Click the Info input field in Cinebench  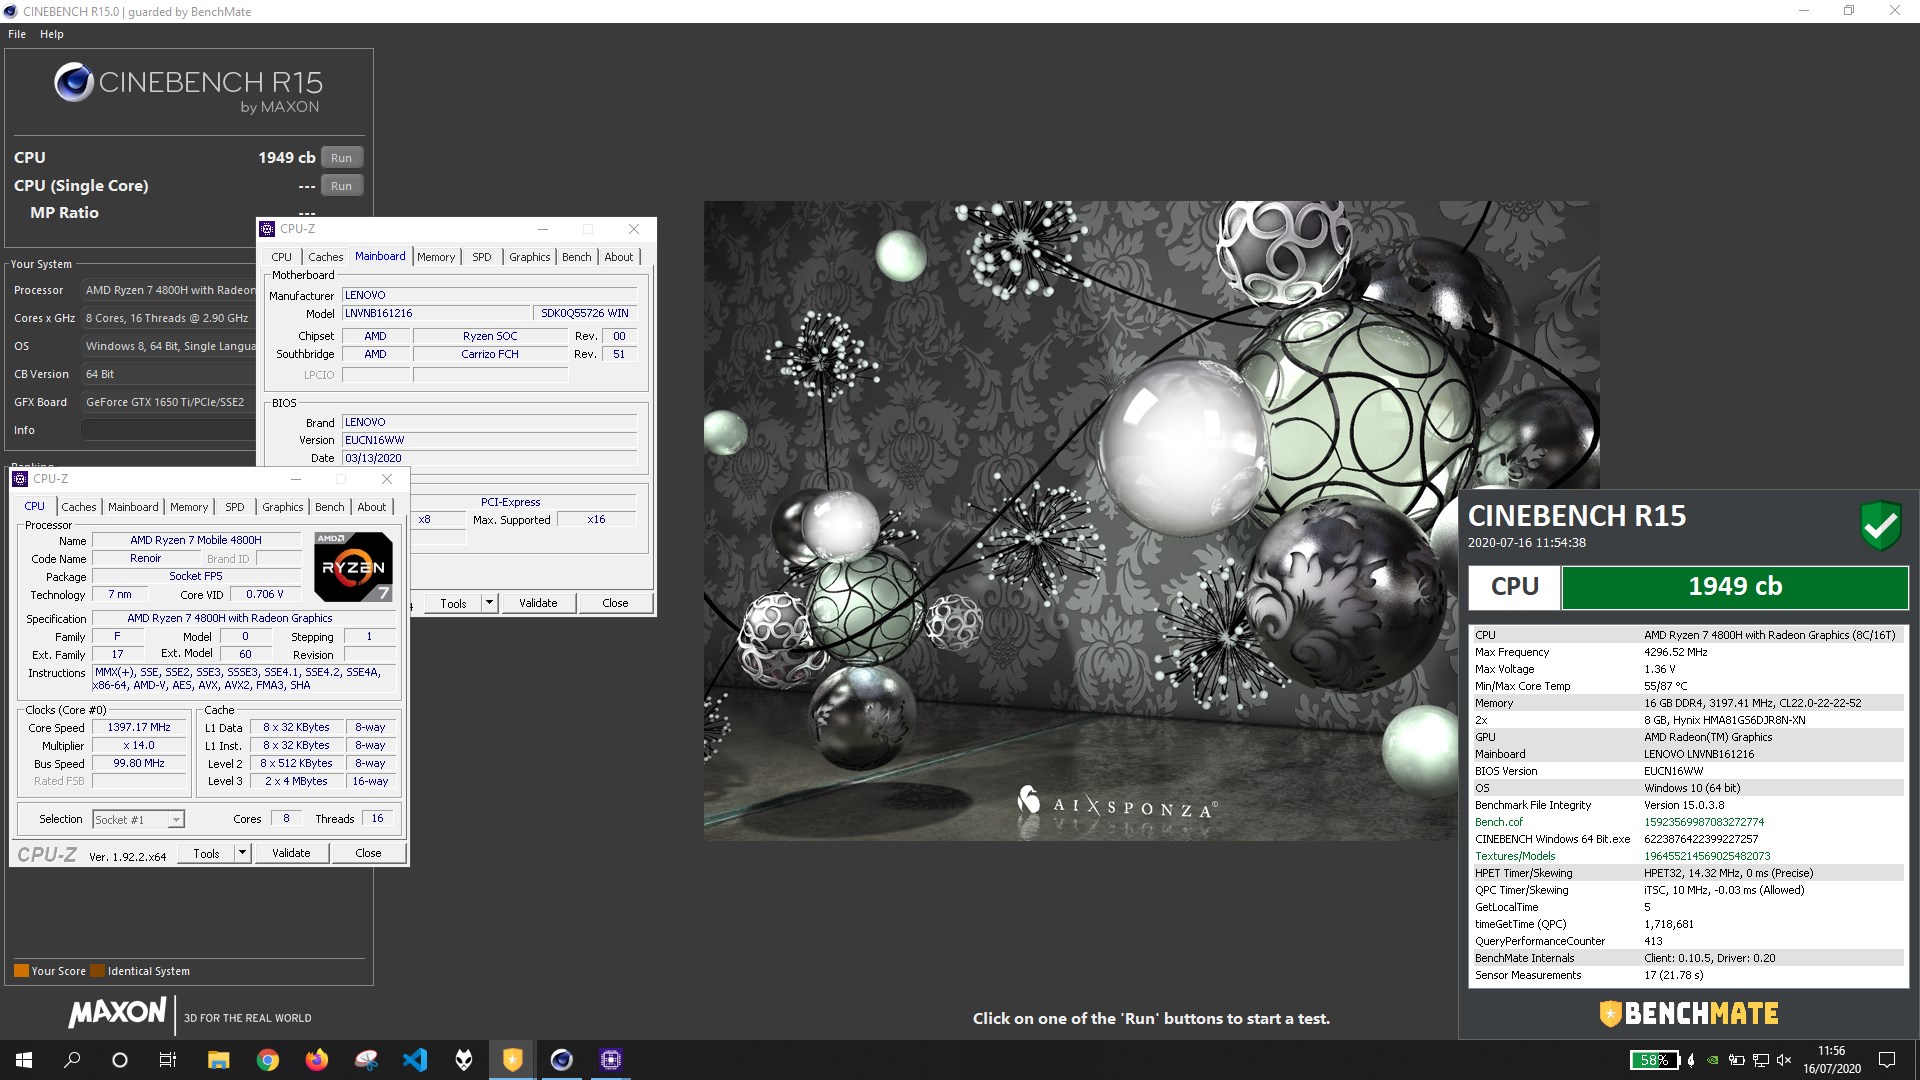click(x=168, y=430)
